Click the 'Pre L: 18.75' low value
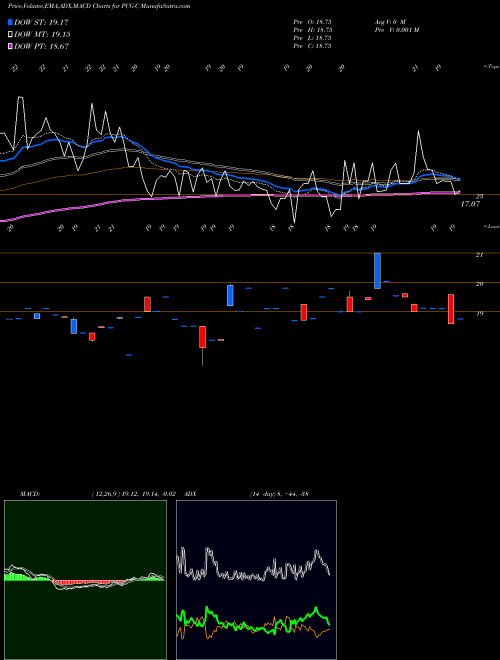The height and width of the screenshot is (660, 500). tap(313, 38)
